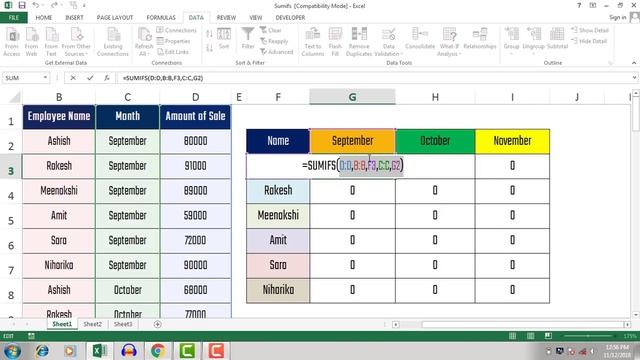Cancel formula entry with X button
640x360 pixels.
point(73,78)
